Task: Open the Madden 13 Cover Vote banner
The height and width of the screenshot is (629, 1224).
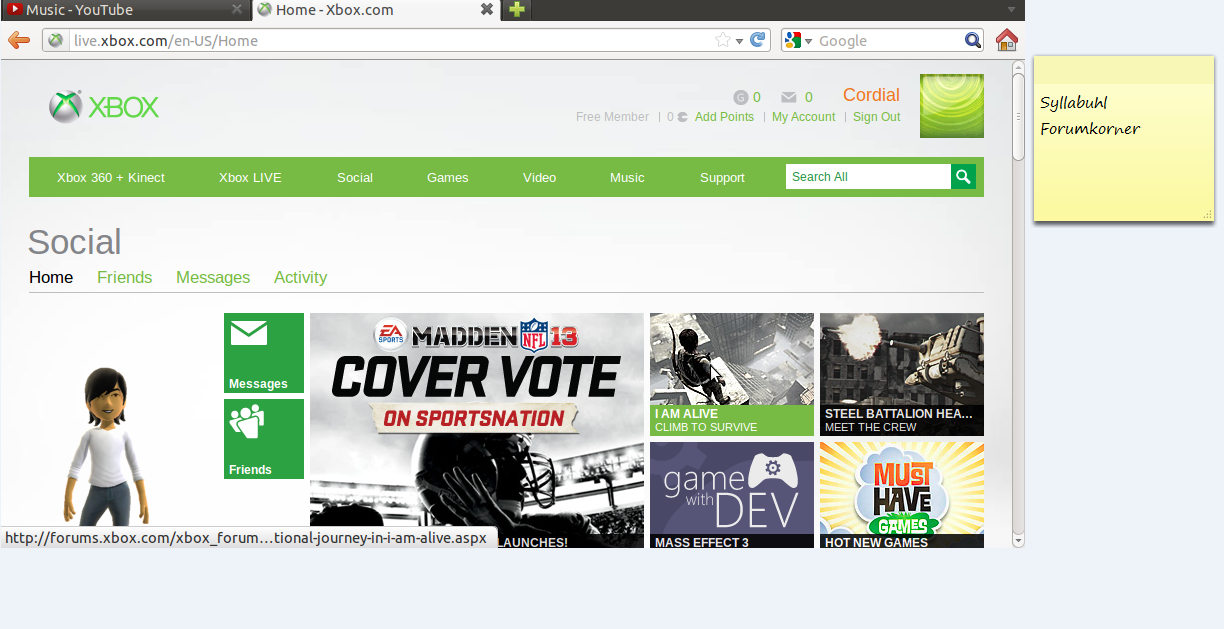Action: [477, 430]
